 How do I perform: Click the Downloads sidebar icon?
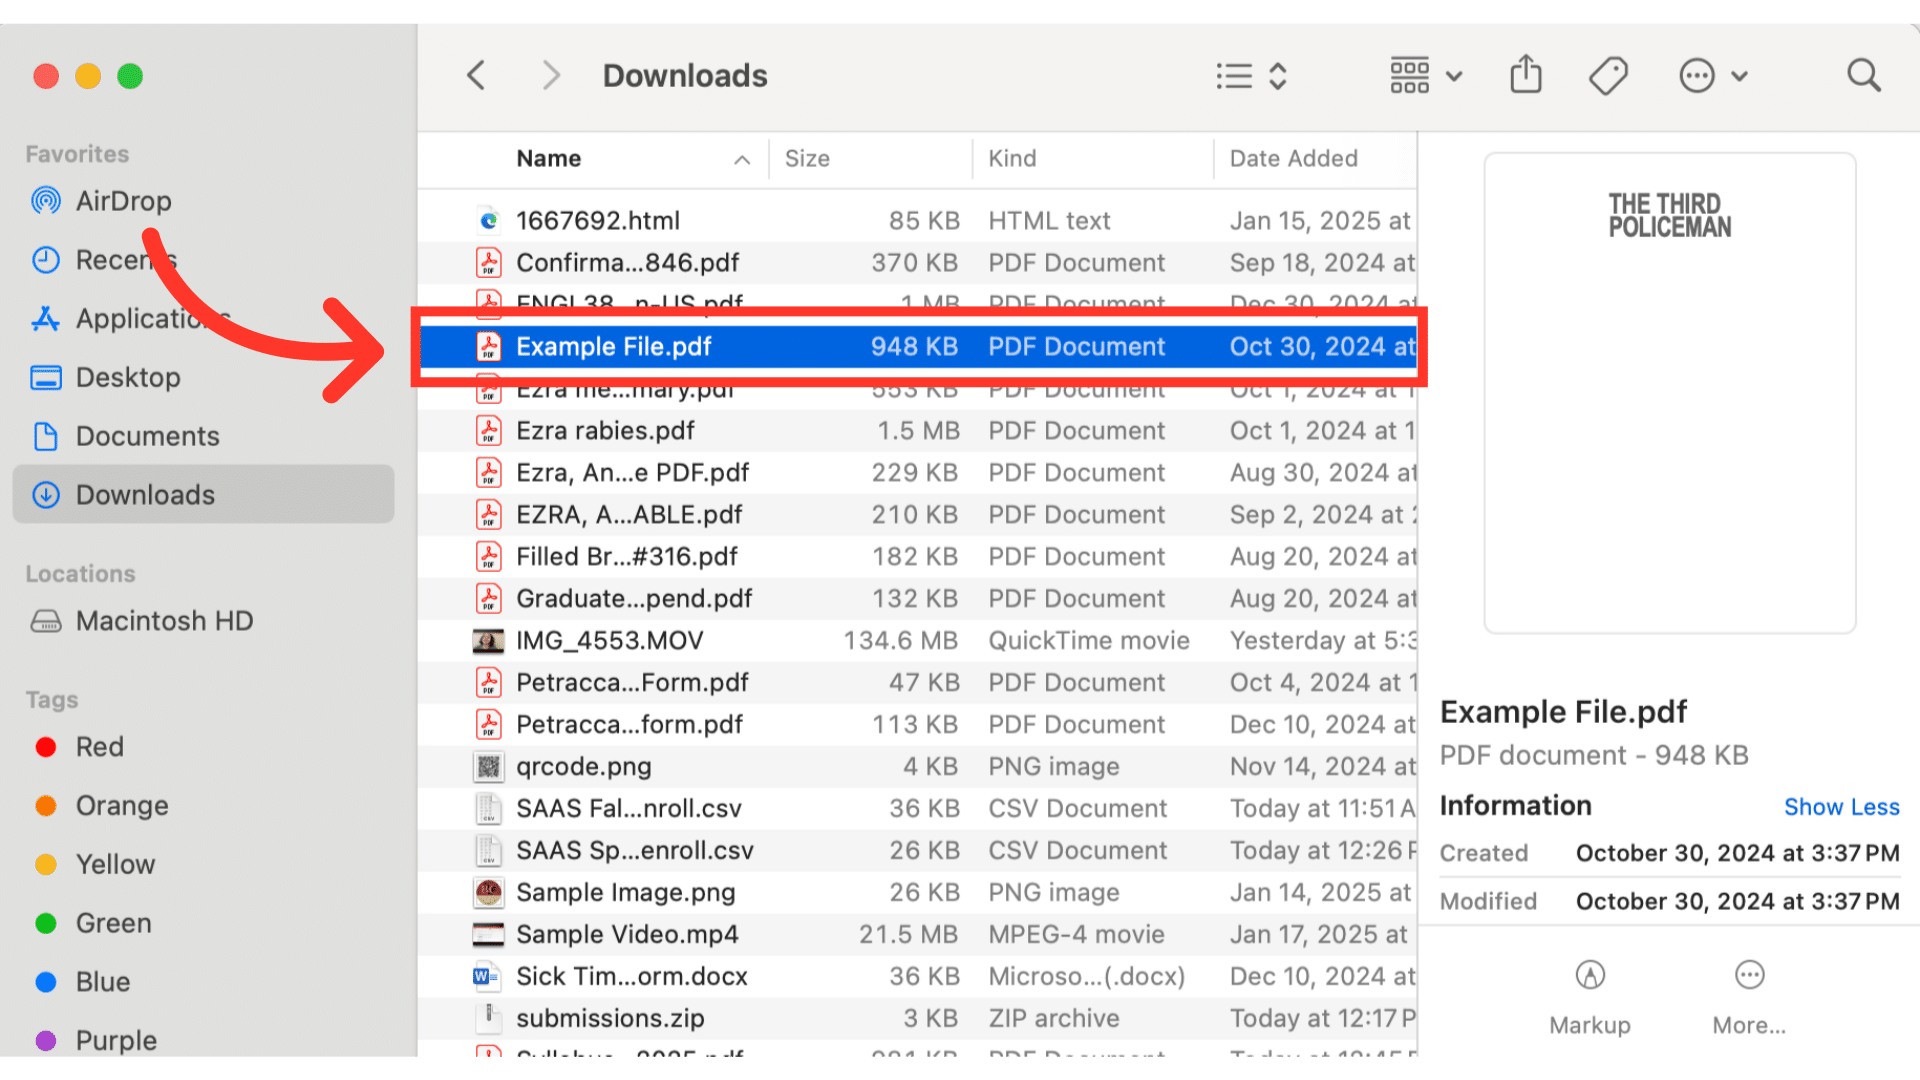[46, 495]
